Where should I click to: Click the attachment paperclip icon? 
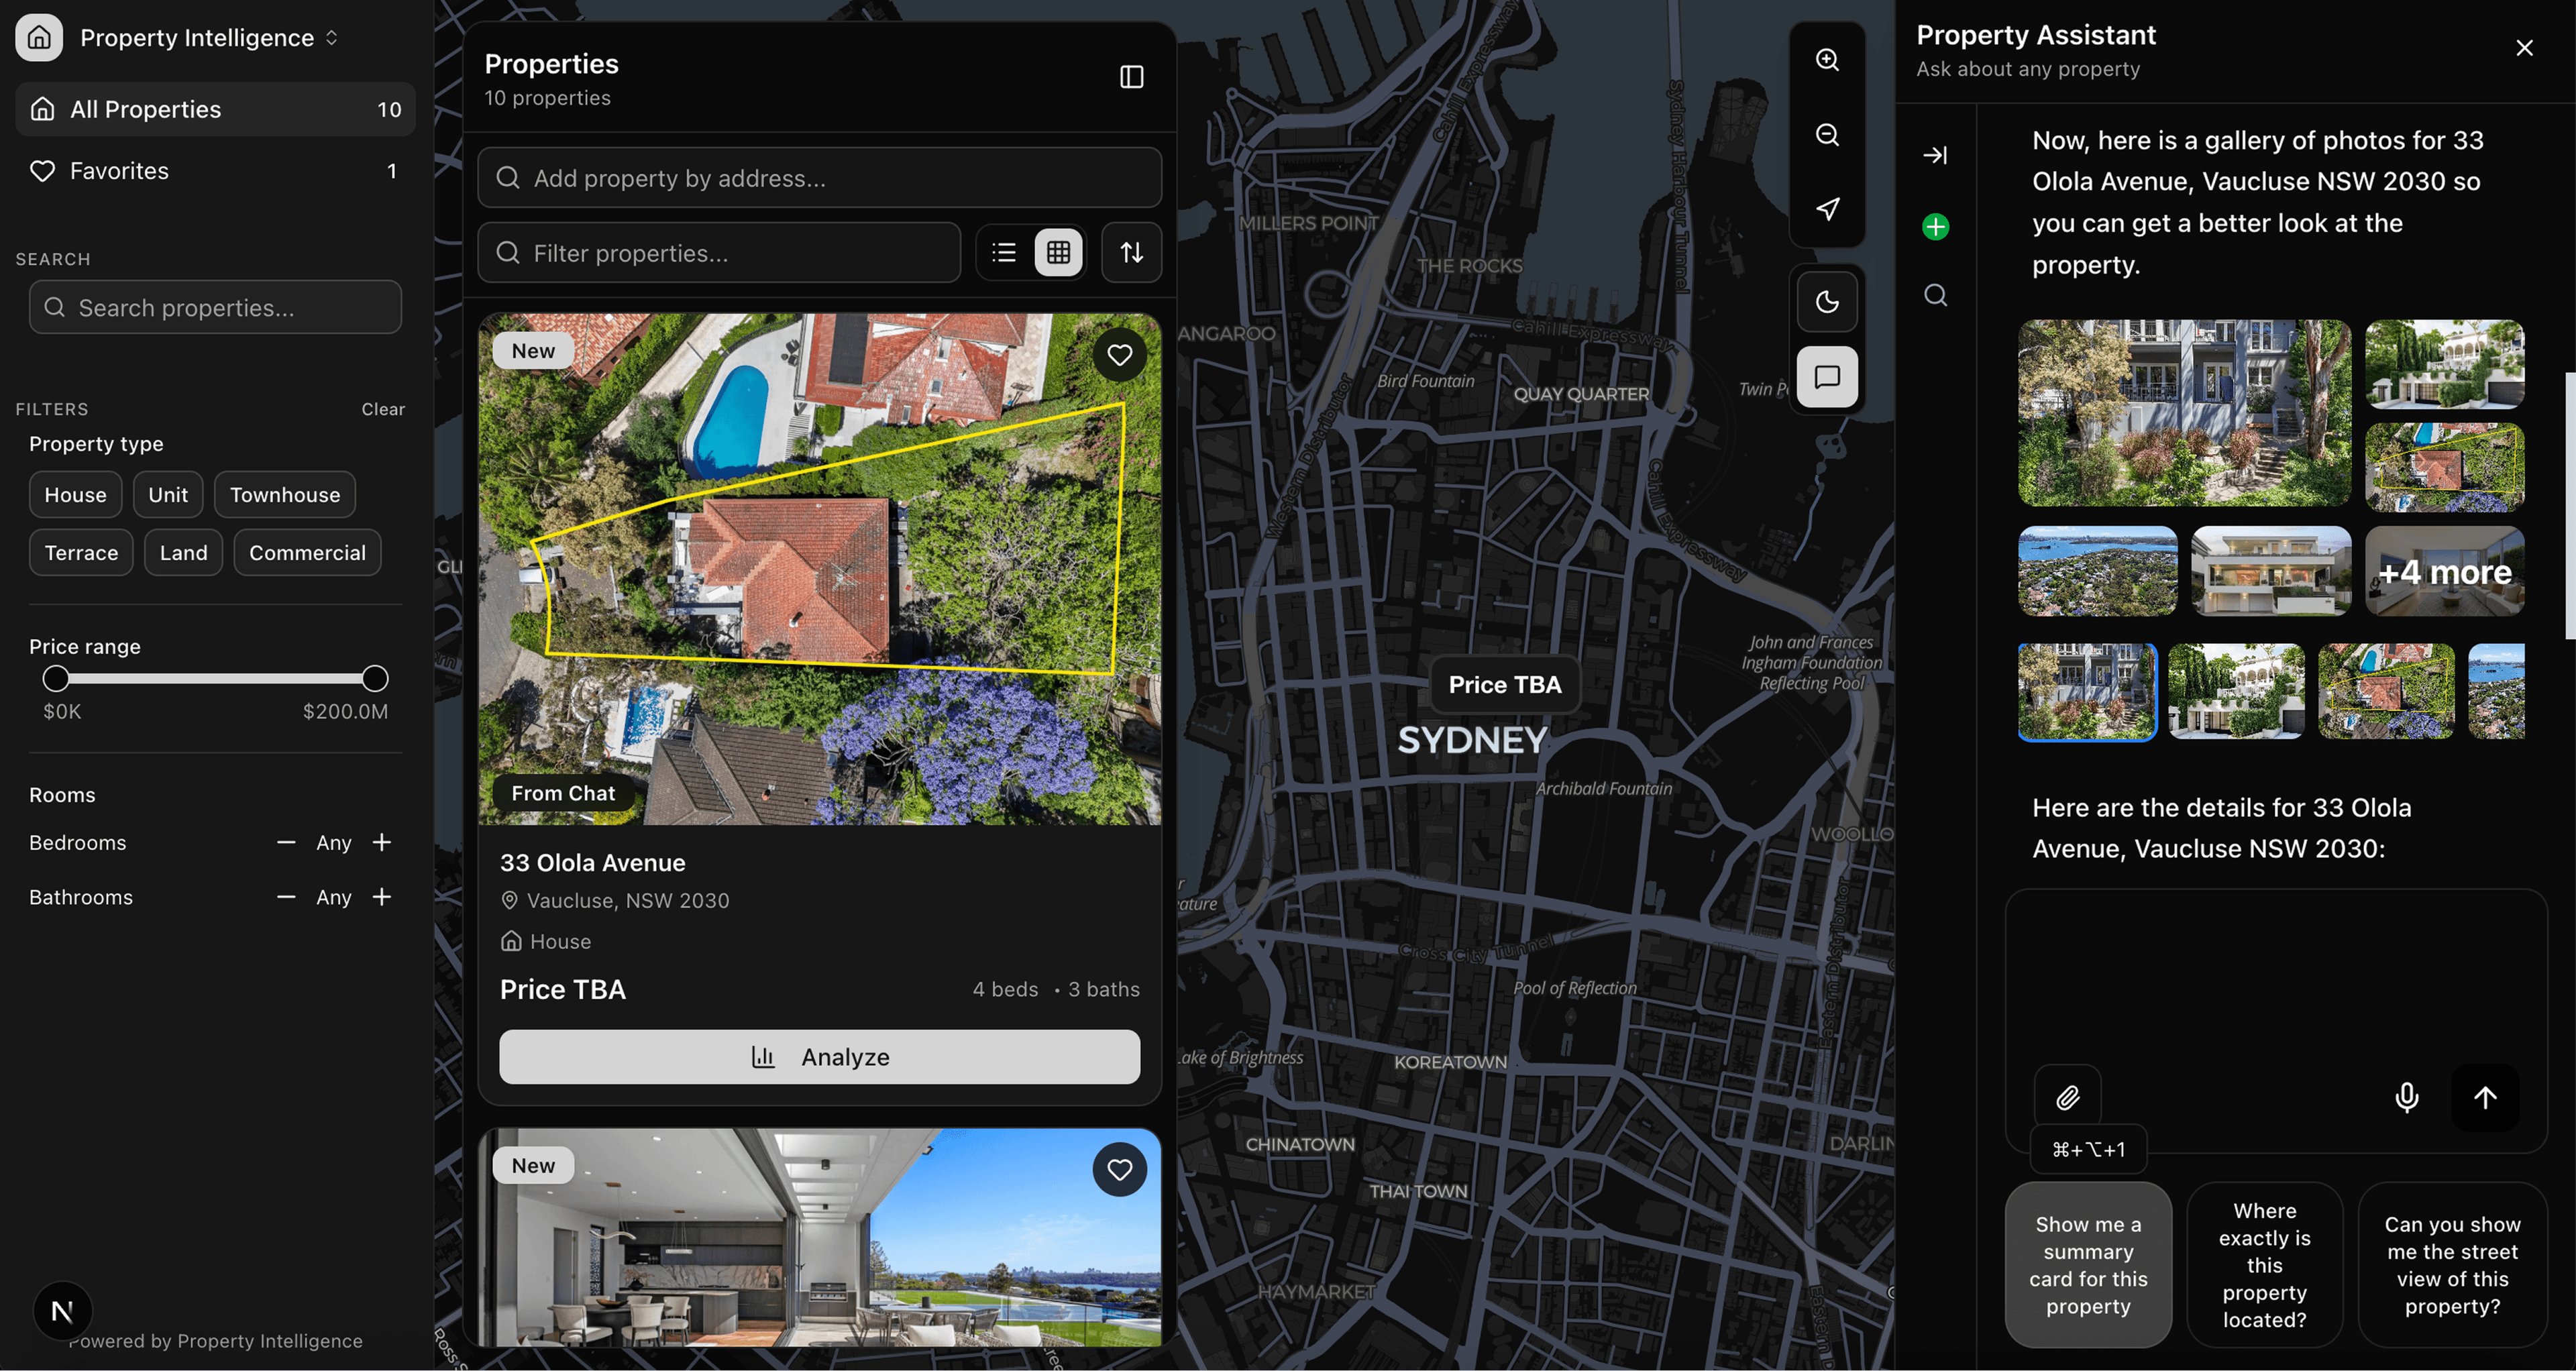click(x=2067, y=1097)
